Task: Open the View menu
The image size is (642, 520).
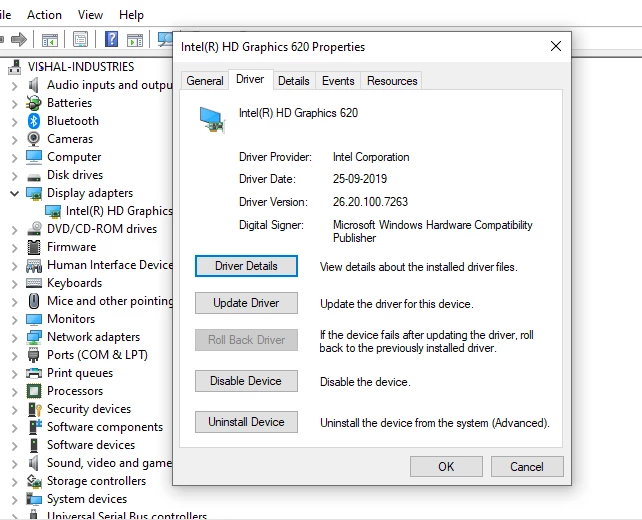Action: tap(90, 15)
